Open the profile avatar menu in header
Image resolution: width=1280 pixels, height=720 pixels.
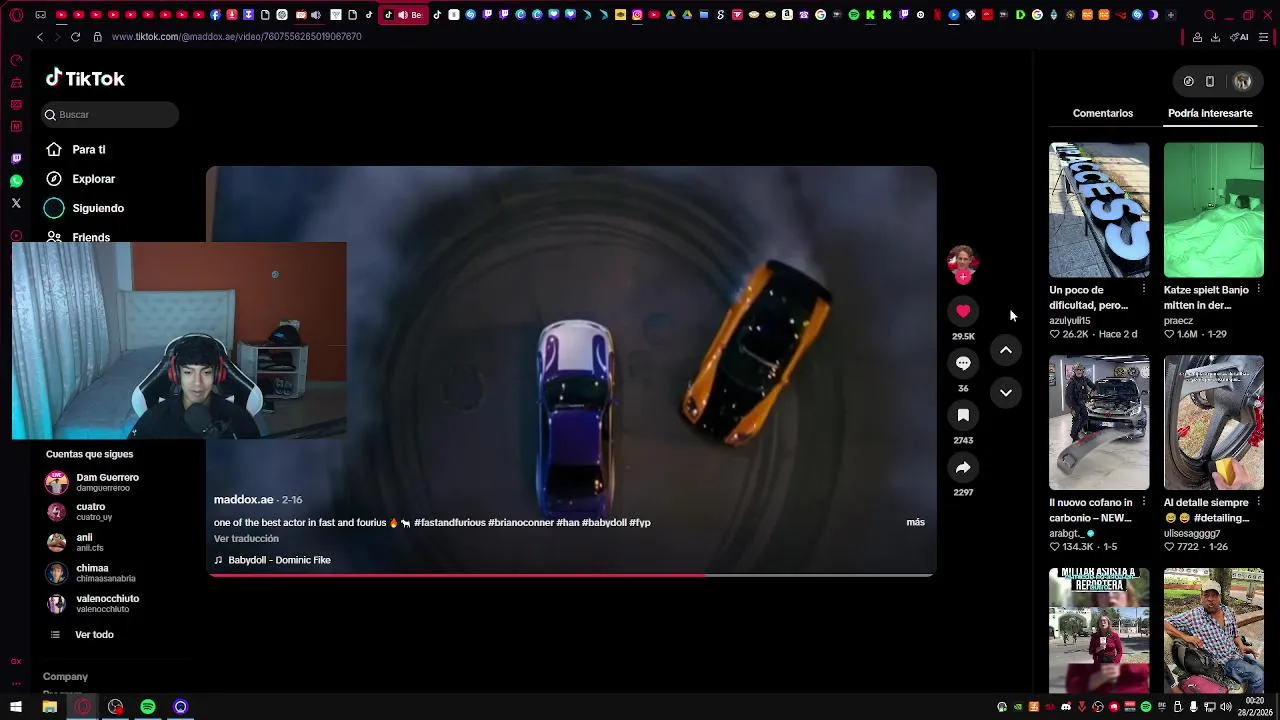(x=1242, y=82)
